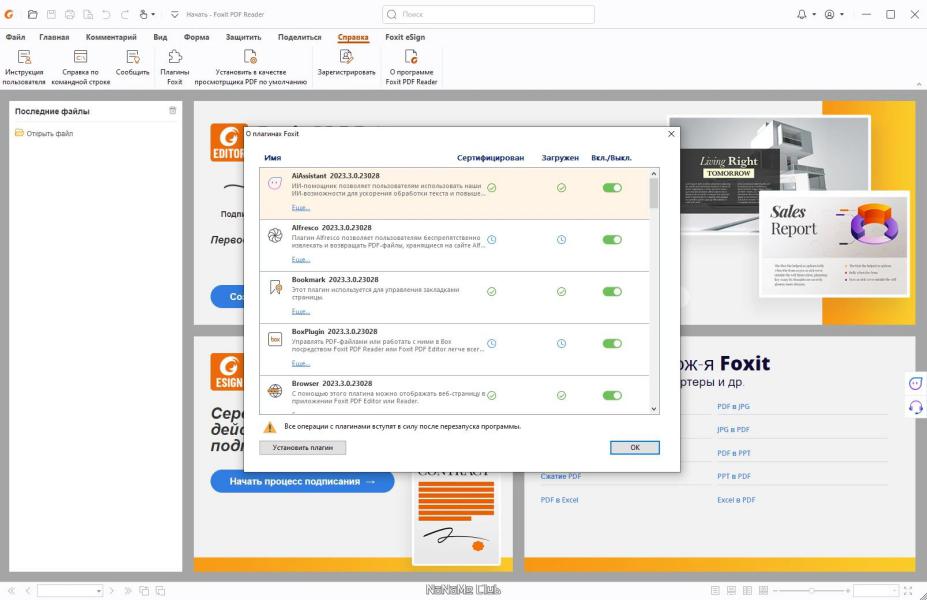
Task: Click full screen icon in status bar
Action: [x=908, y=591]
